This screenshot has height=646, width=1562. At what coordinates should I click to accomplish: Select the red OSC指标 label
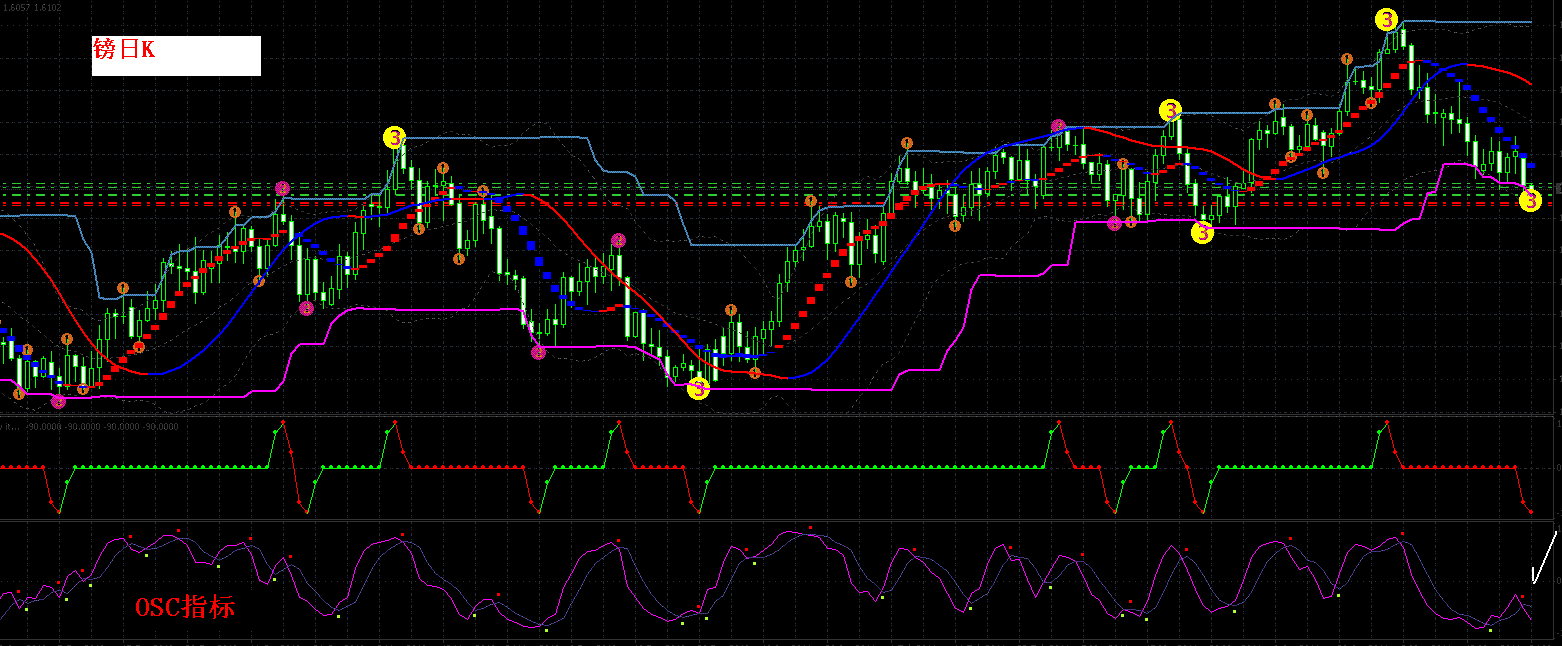click(185, 606)
